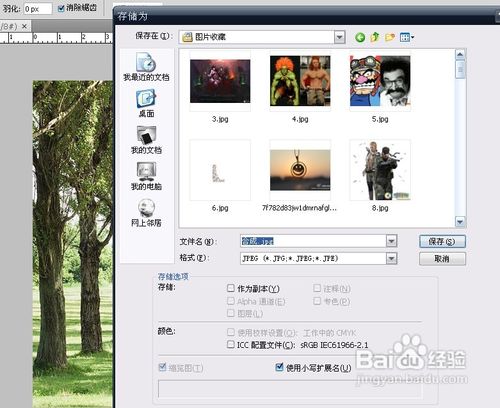500x408 pixels.
Task: Expand the Format (格式) dropdown arrow
Action: (391, 258)
